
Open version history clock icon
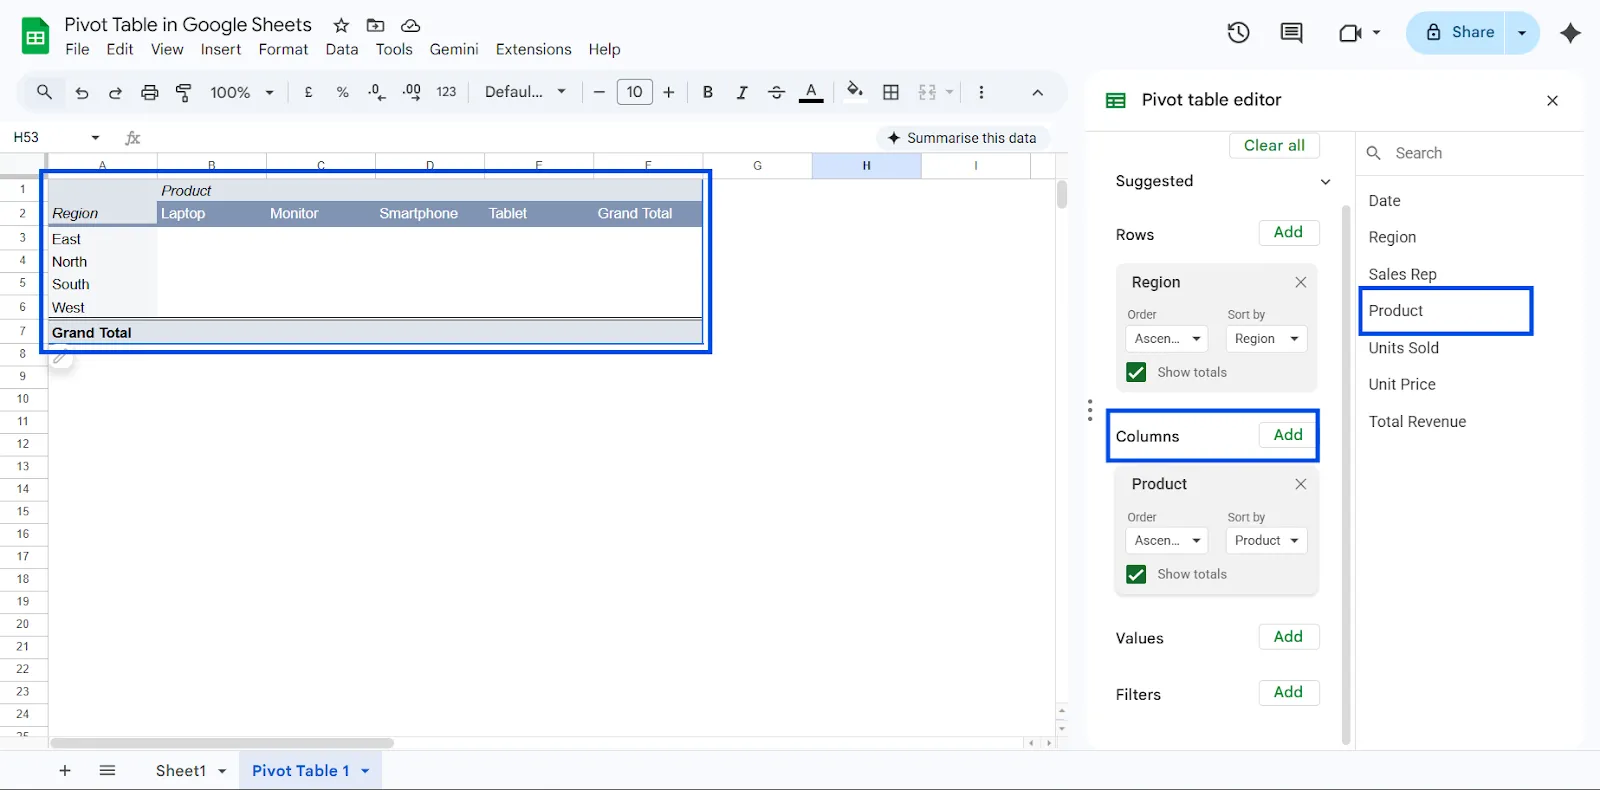1238,33
